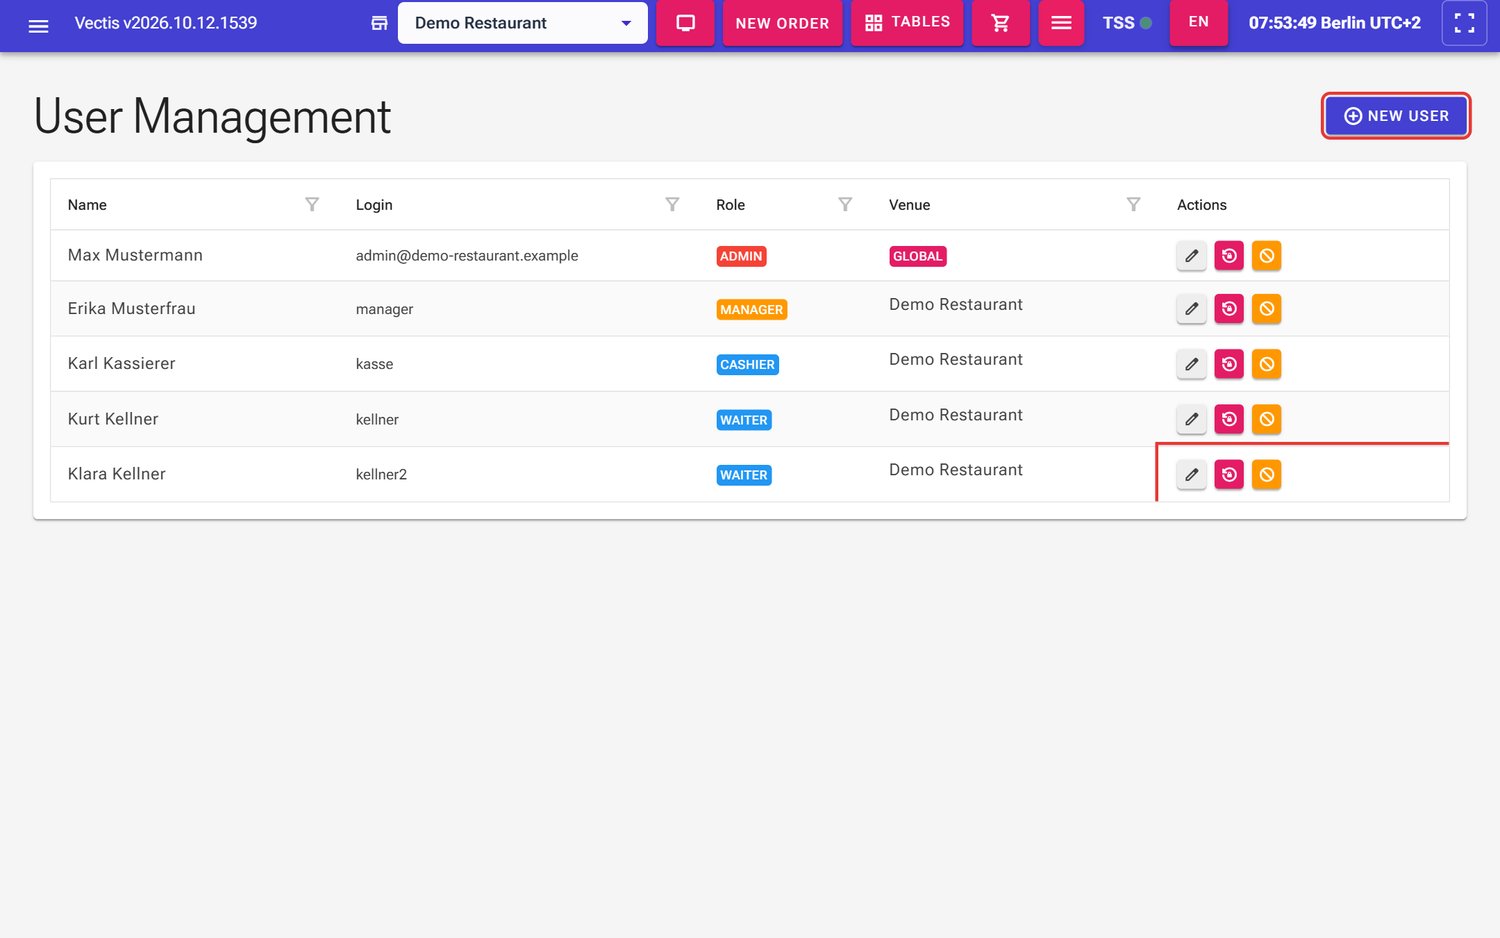Click the Berlin UTC+2 clock display
This screenshot has height=938, width=1500.
(x=1334, y=23)
